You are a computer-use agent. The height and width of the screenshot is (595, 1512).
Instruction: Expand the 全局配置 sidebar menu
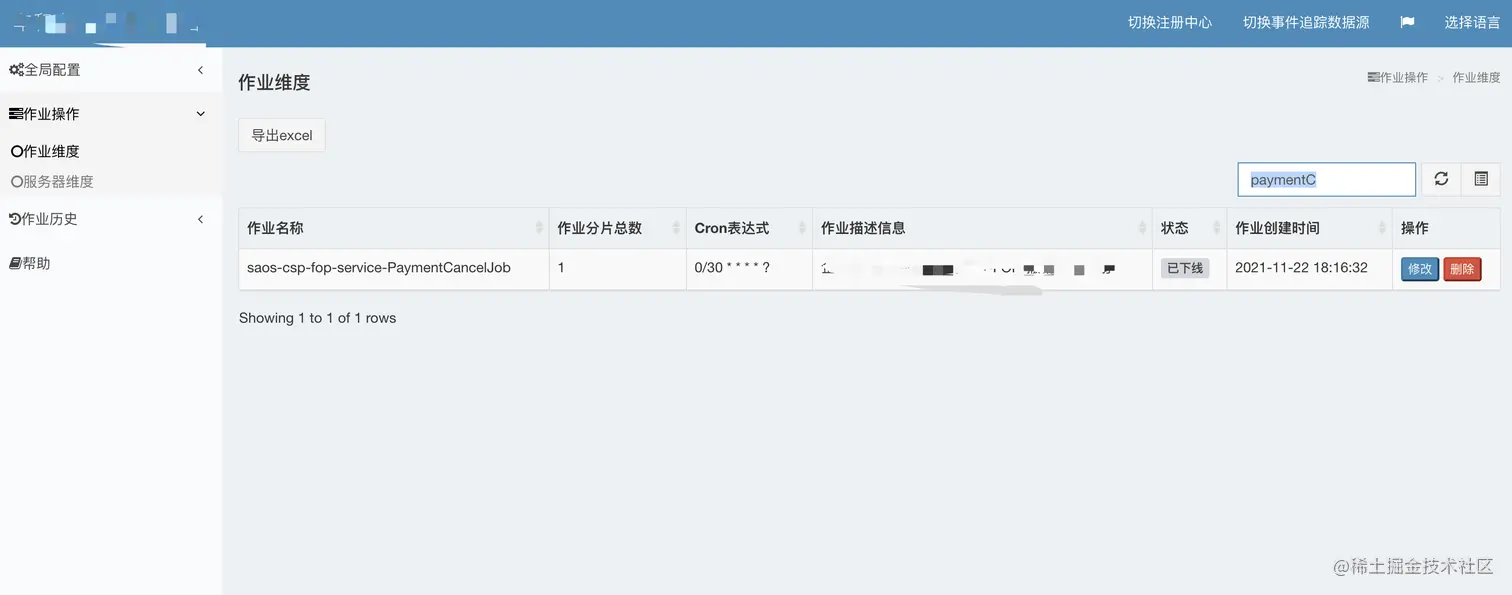click(x=111, y=70)
